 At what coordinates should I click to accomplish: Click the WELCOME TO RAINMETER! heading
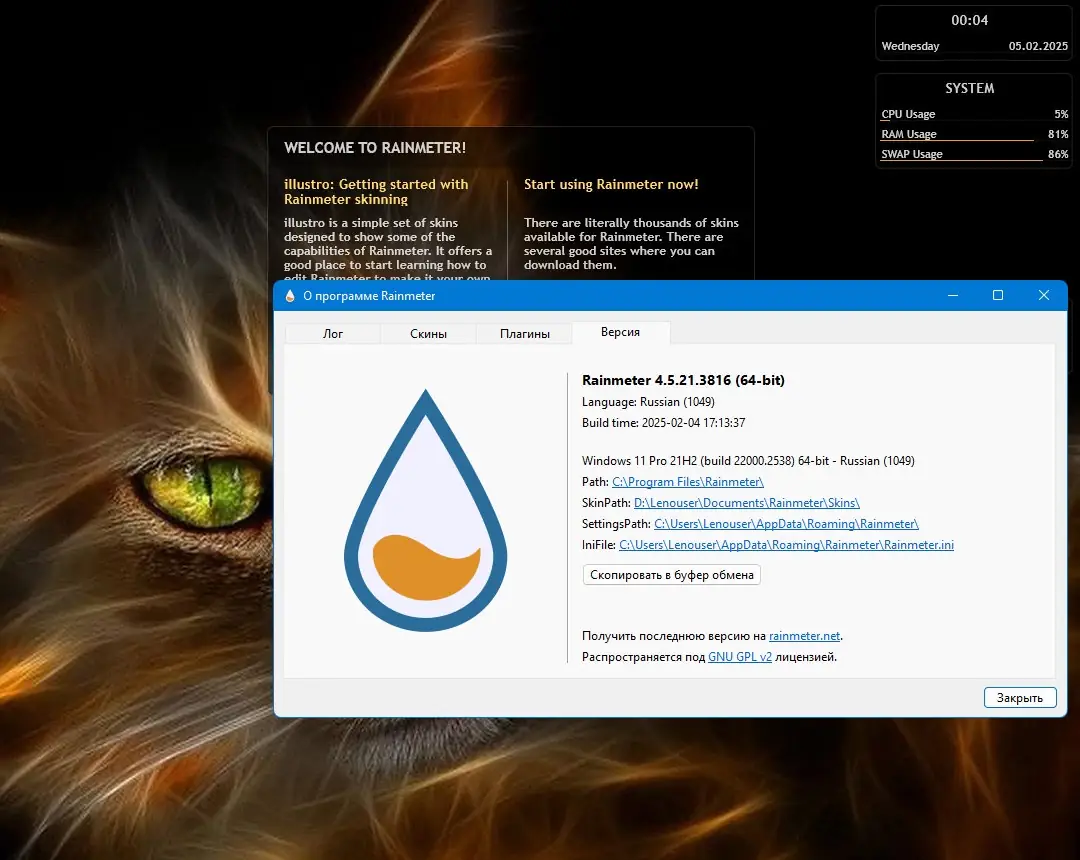pos(374,147)
